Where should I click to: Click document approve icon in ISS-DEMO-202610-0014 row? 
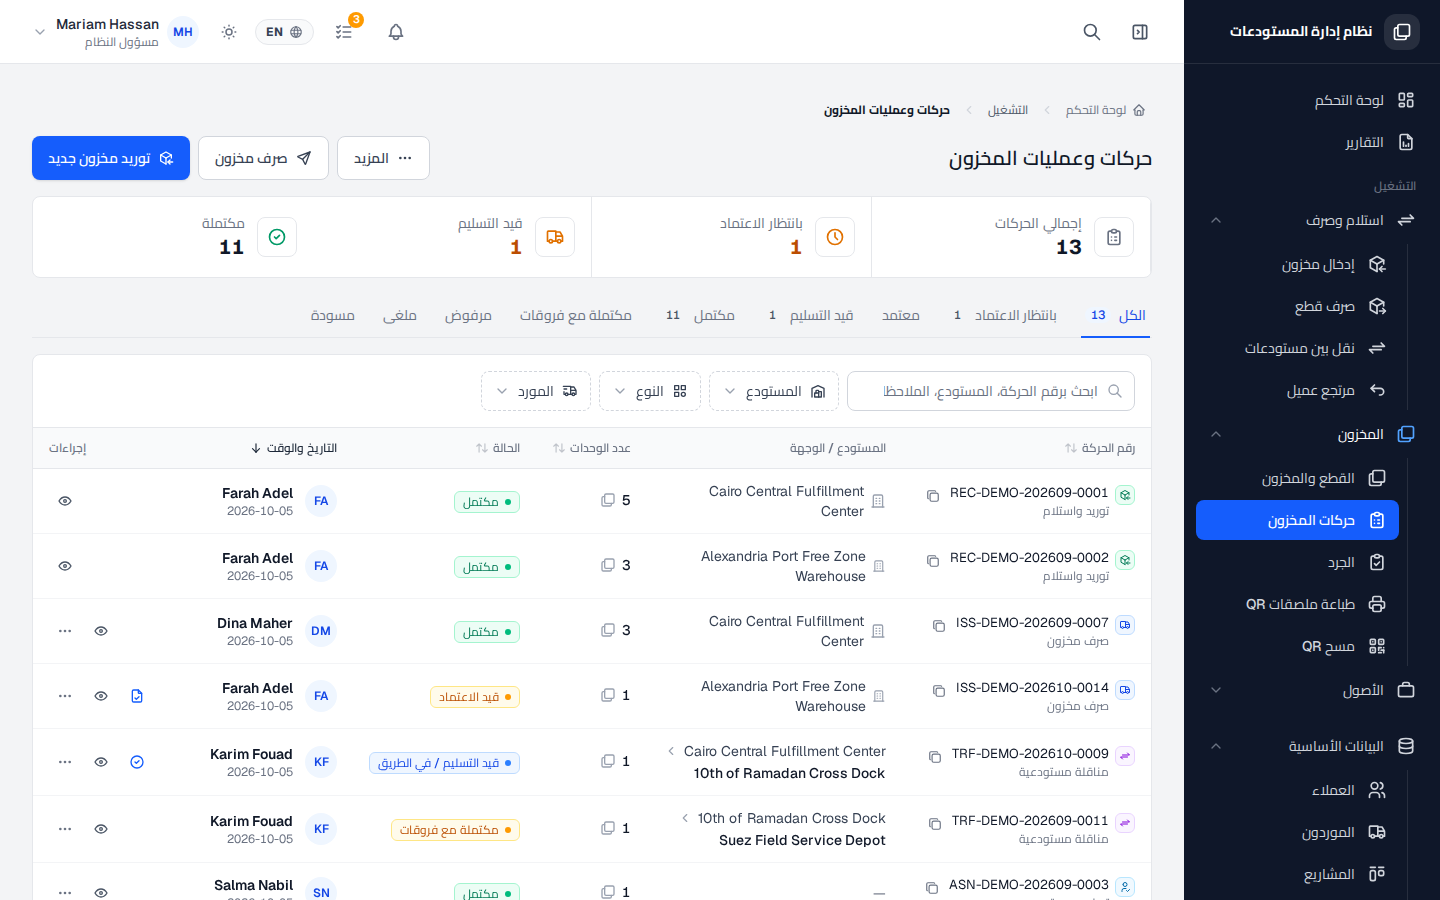pyautogui.click(x=137, y=696)
